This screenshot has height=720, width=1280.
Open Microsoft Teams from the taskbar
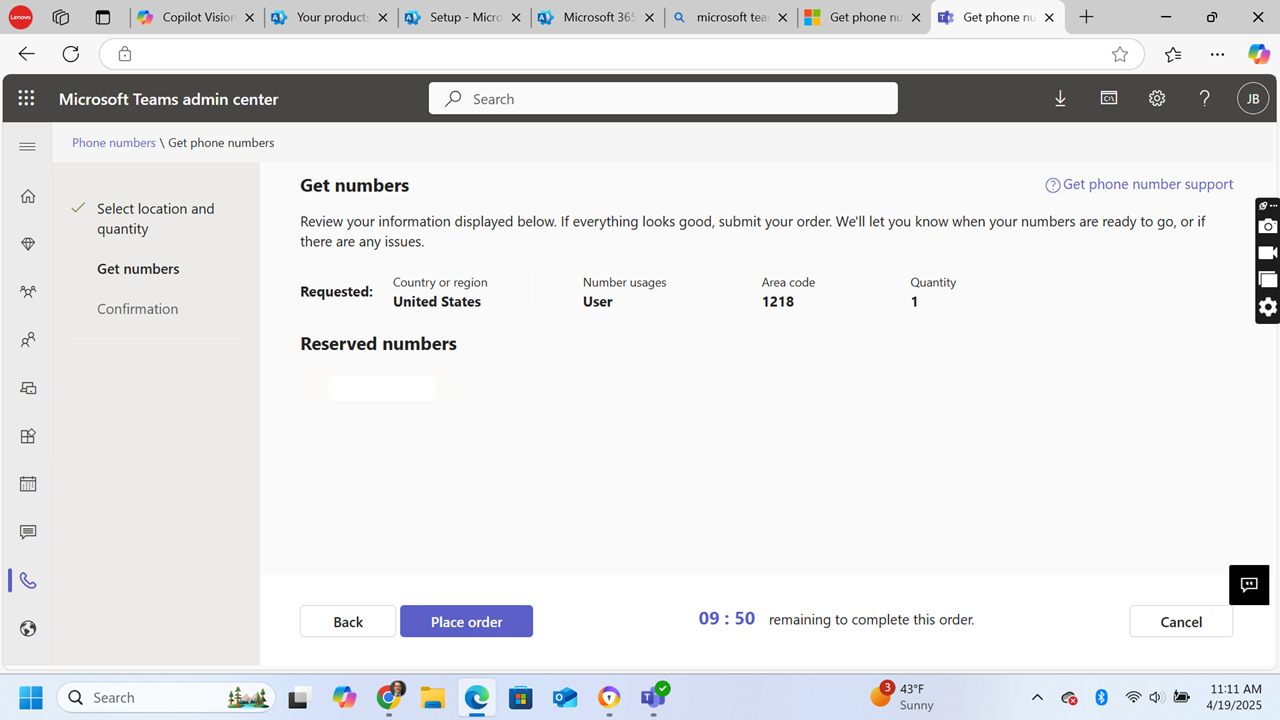[x=653, y=697]
